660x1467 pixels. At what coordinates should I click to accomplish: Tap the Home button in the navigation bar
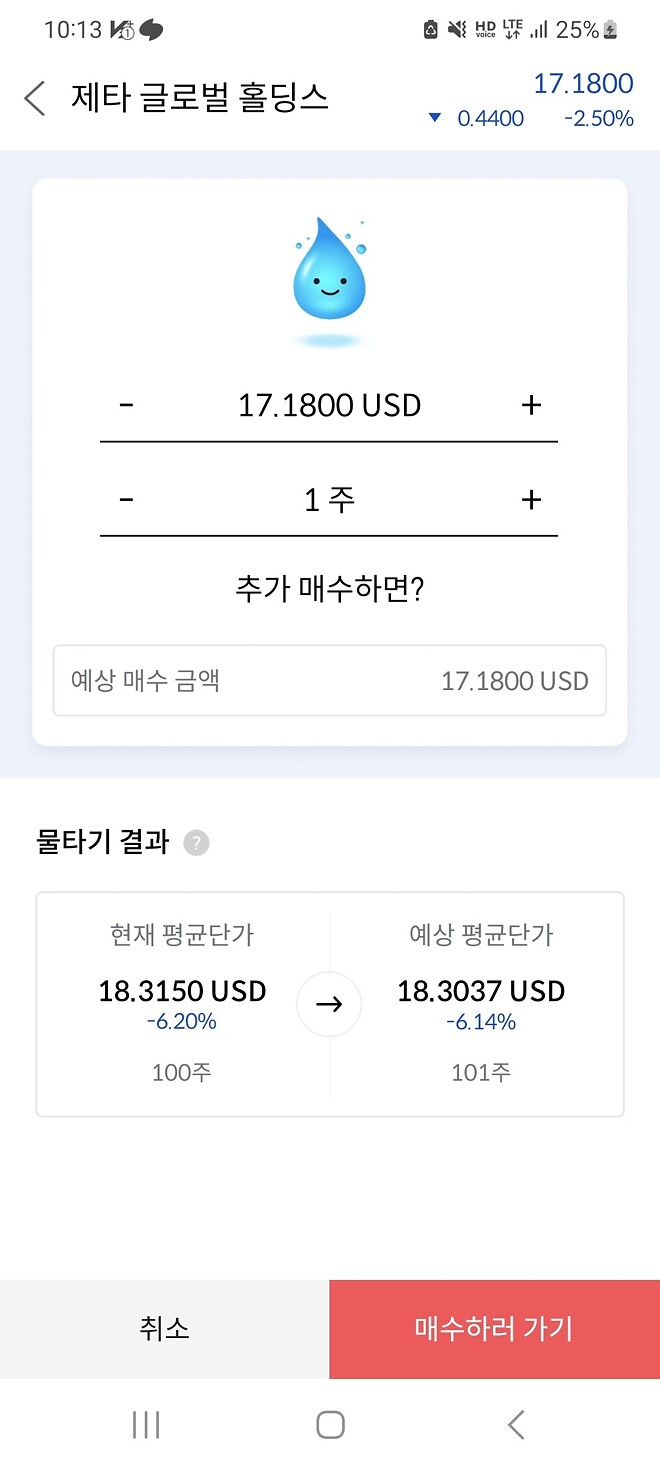tap(330, 1424)
